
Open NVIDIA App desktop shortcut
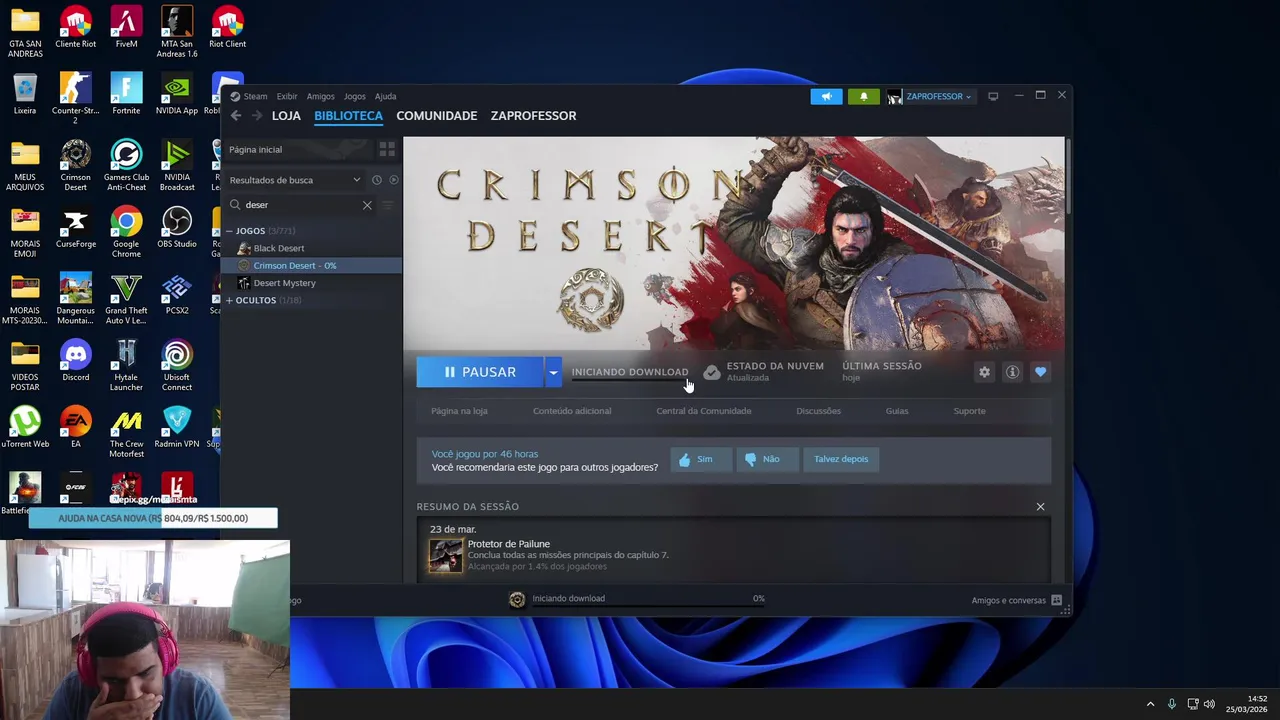coord(177,94)
